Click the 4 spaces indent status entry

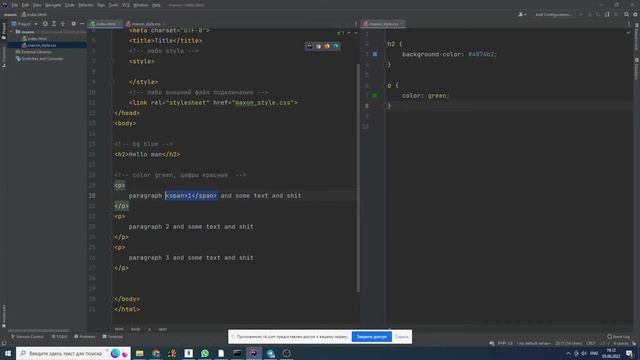[x=621, y=344]
